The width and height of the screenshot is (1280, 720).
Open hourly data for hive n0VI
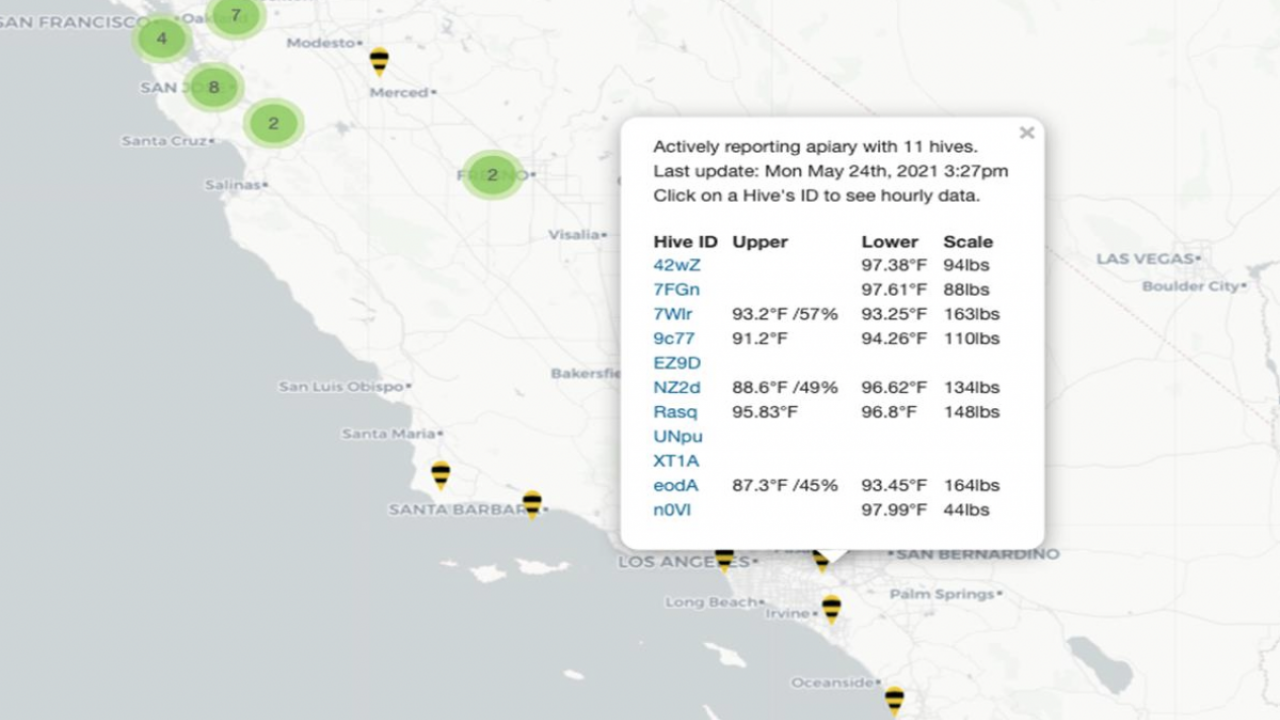point(672,510)
